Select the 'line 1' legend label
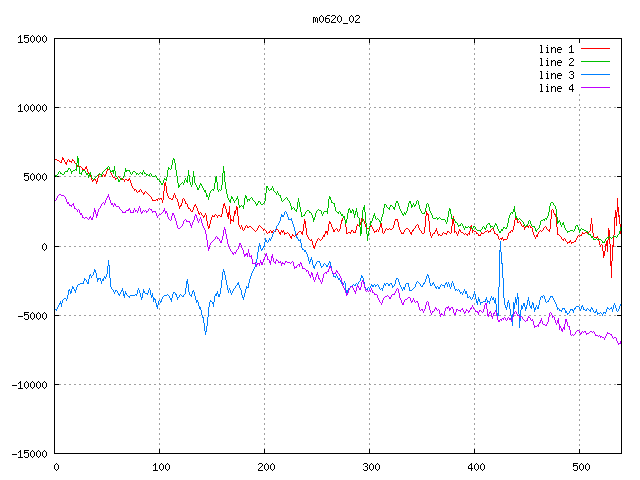The width and height of the screenshot is (640, 480). pyautogui.click(x=556, y=49)
